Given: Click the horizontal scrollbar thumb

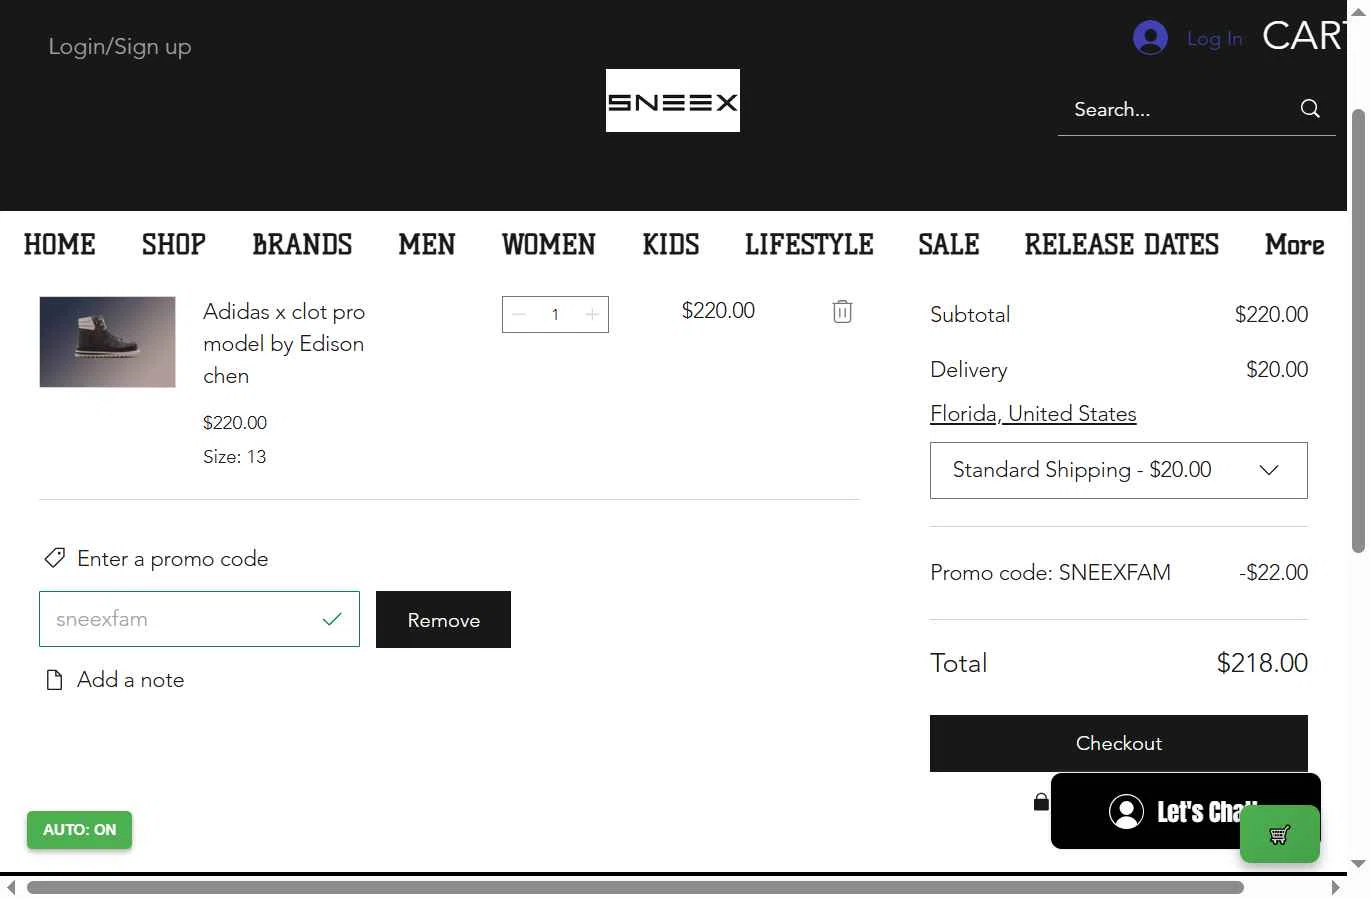Looking at the screenshot, I should (x=635, y=887).
